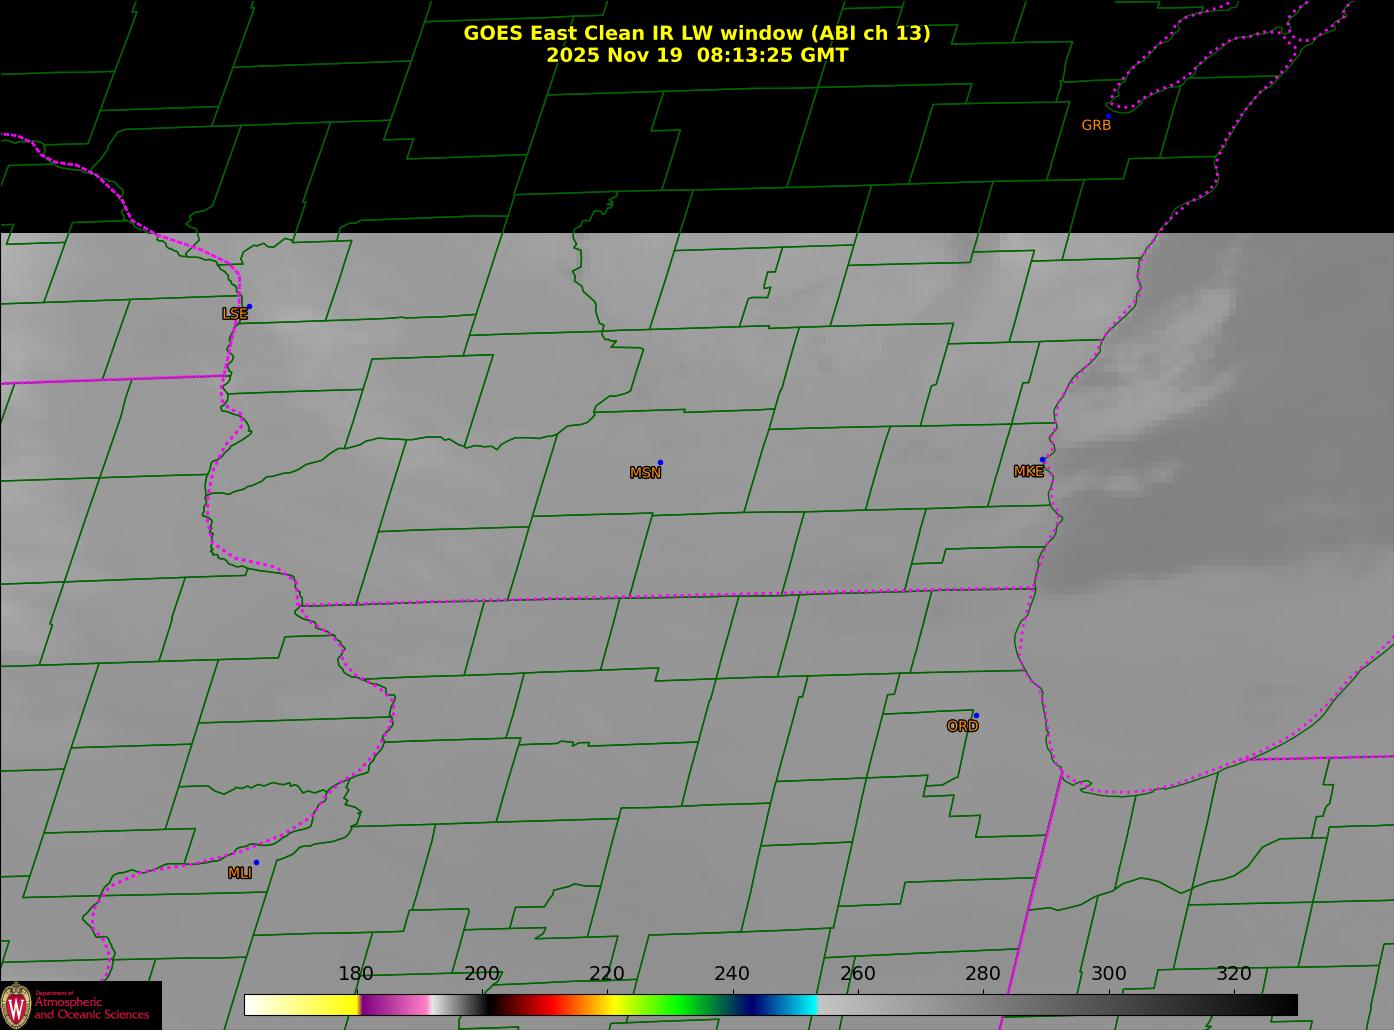
Task: Click the 300 tick label on colorbar
Action: (1108, 974)
